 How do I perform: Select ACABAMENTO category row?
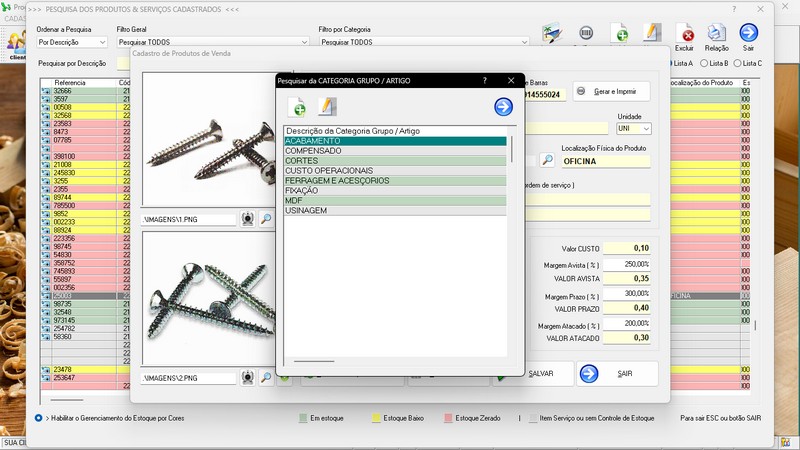point(395,141)
